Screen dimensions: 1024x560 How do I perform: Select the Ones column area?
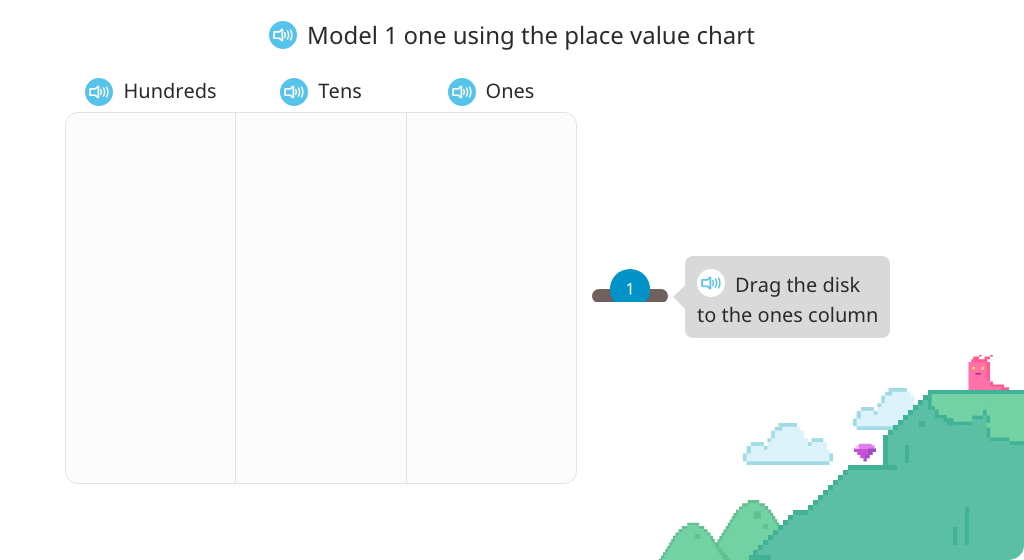[x=491, y=298]
